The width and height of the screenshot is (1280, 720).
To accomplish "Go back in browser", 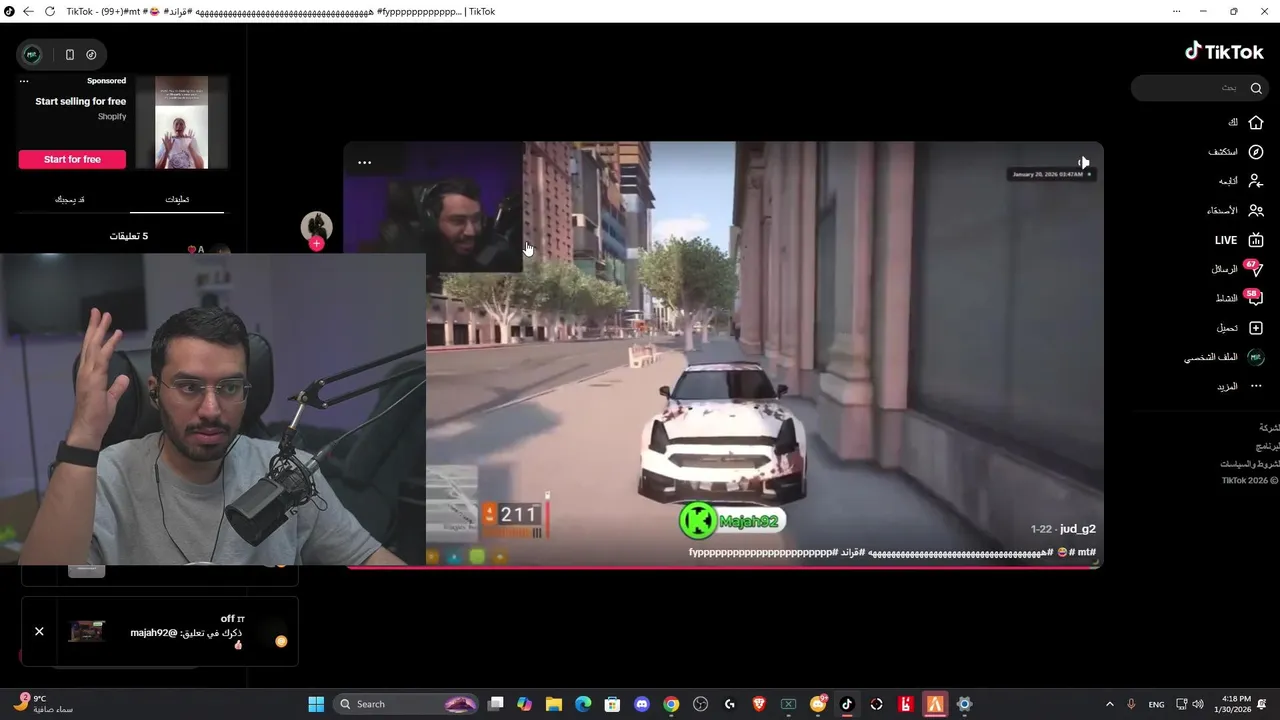I will tap(27, 11).
